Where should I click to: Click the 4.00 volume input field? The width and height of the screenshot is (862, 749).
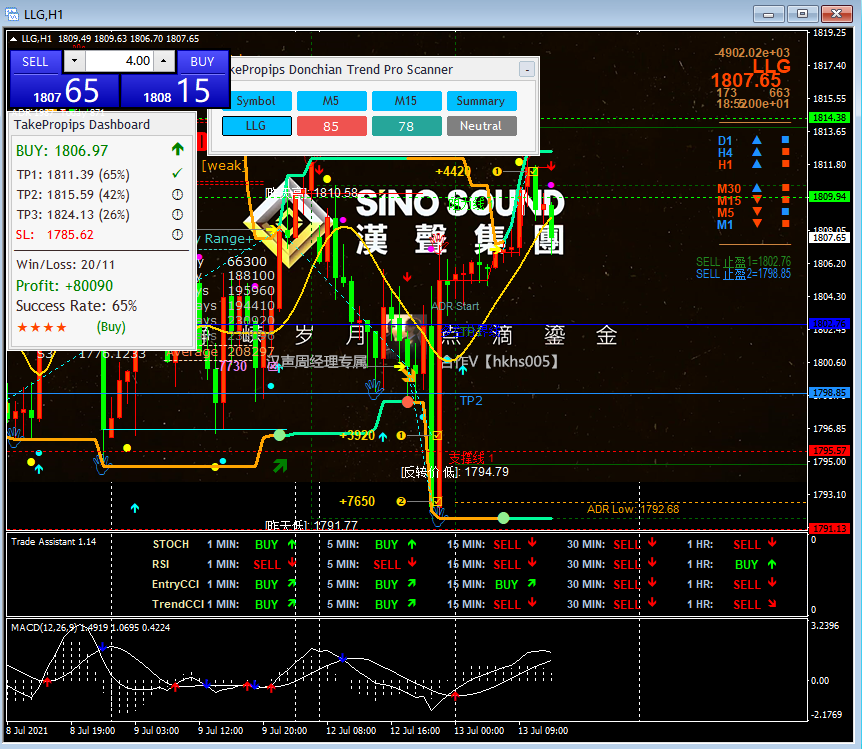[119, 60]
